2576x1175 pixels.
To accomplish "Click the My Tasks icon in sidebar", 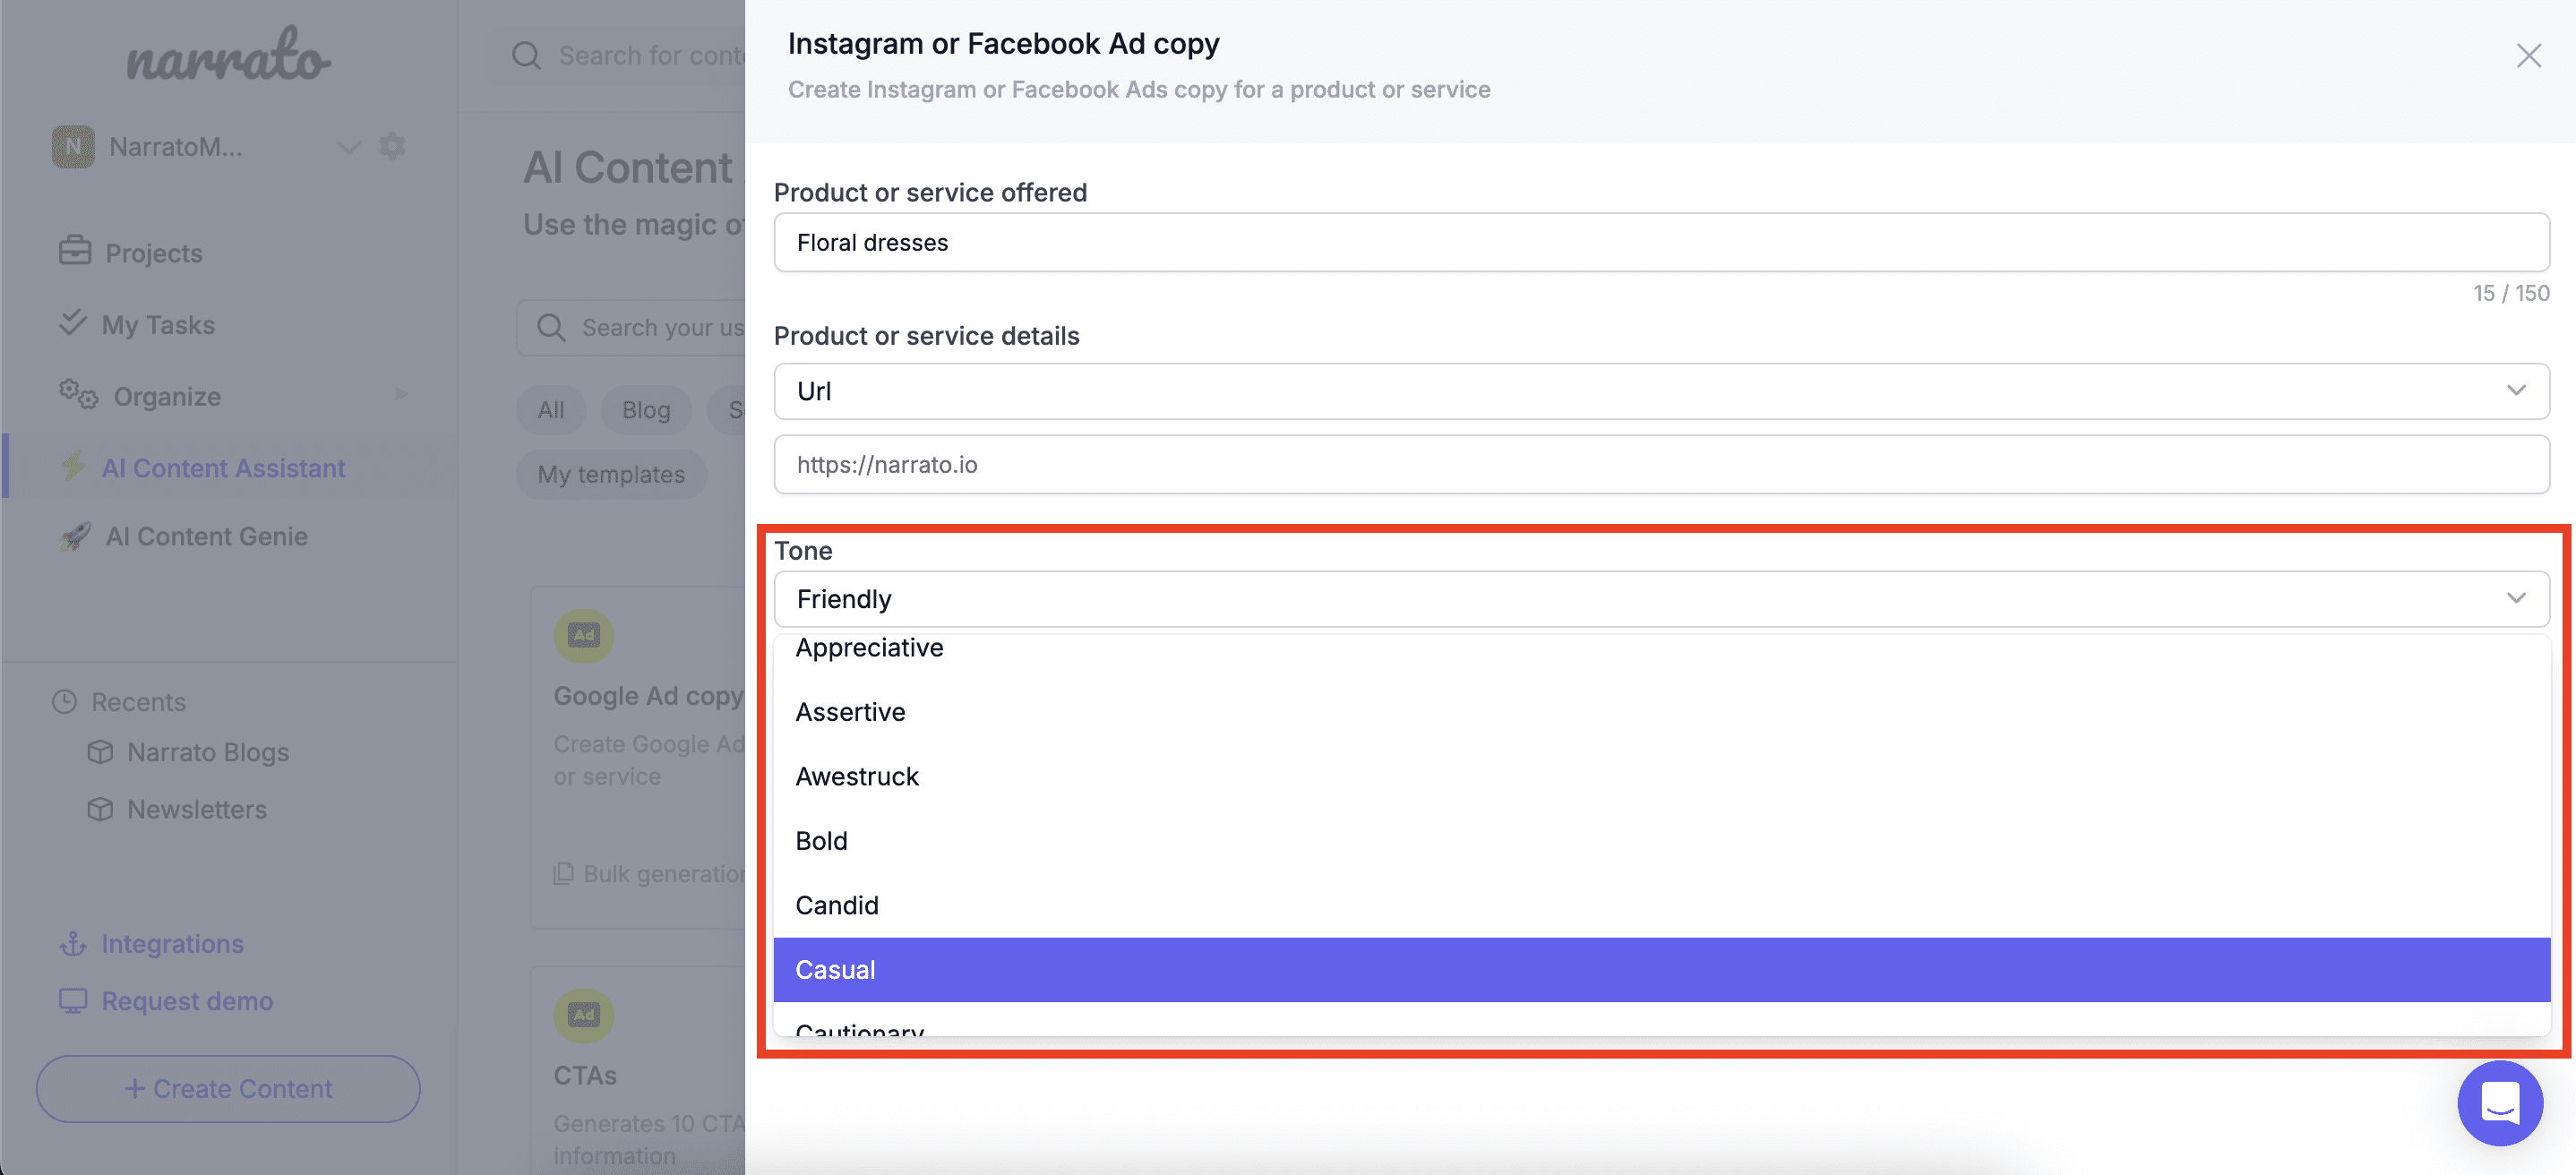I will coord(67,323).
